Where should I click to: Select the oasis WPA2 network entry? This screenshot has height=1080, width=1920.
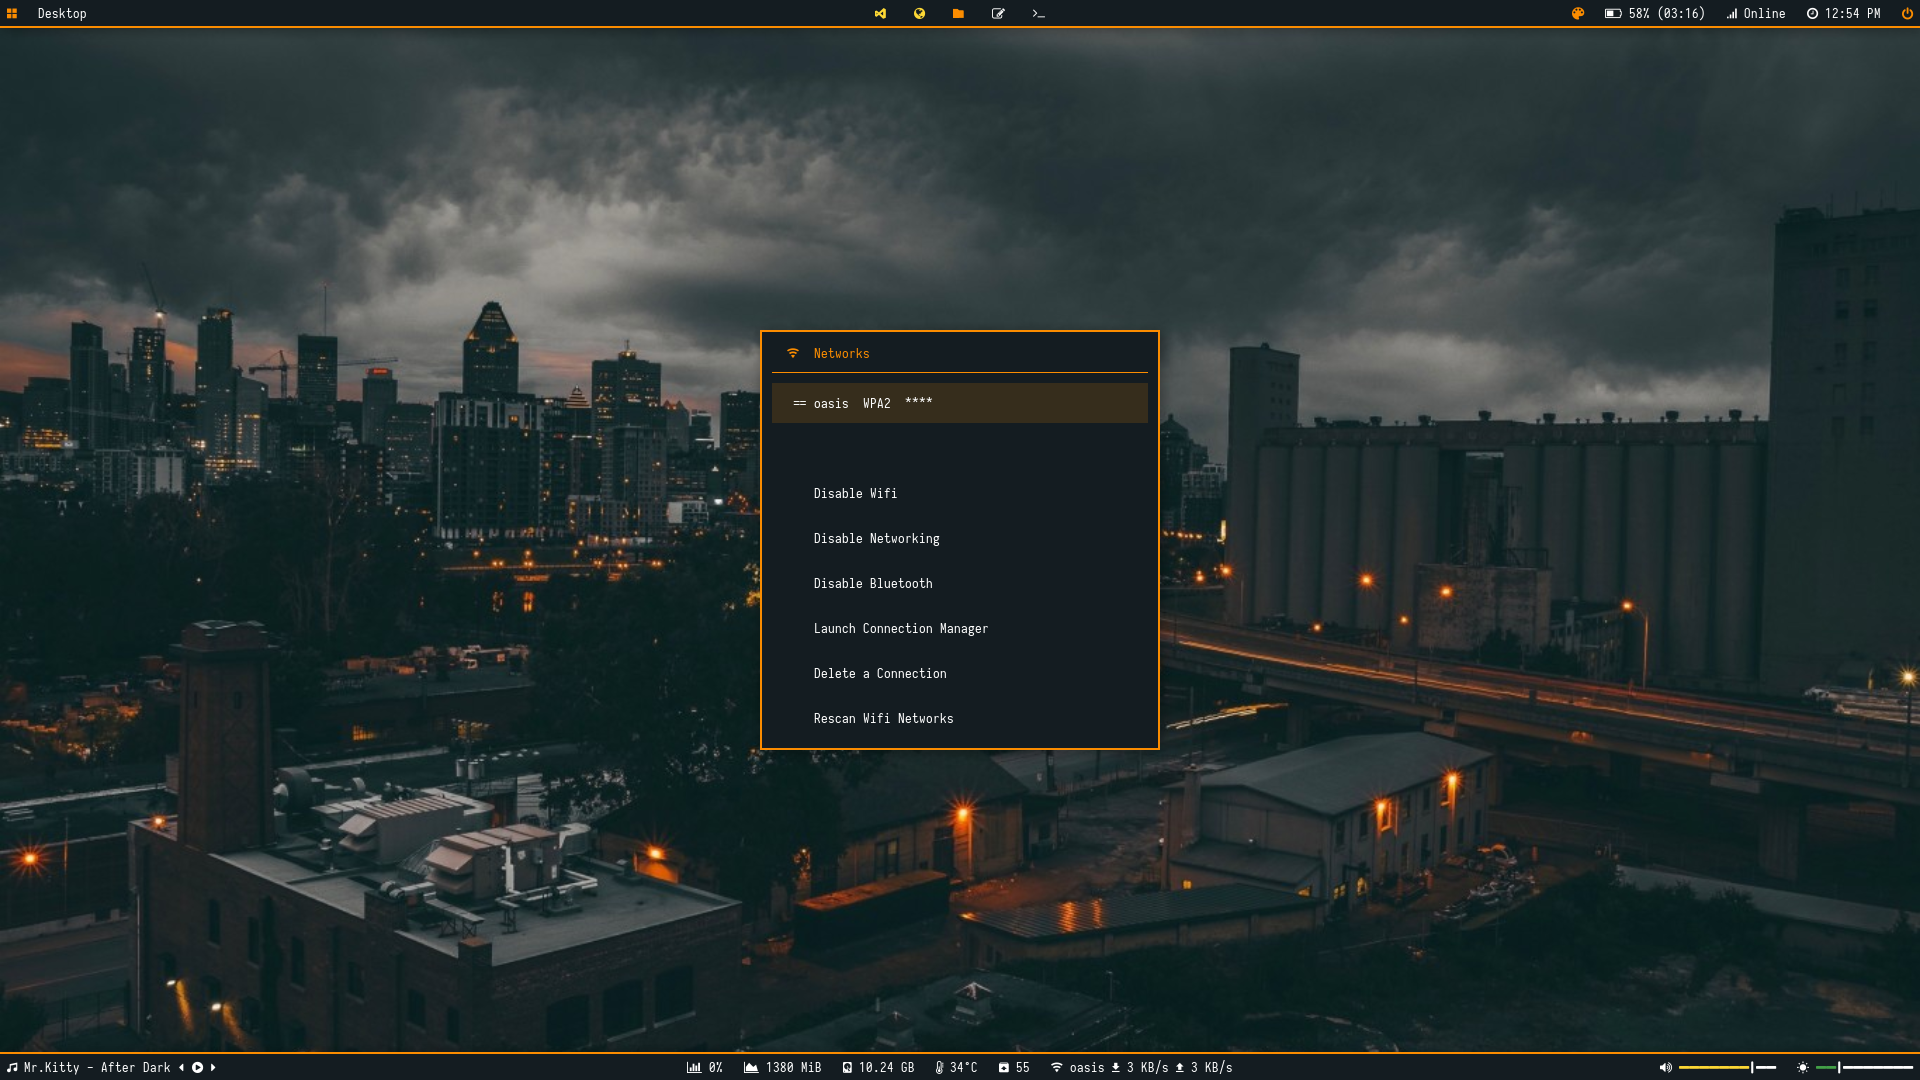pyautogui.click(x=959, y=403)
